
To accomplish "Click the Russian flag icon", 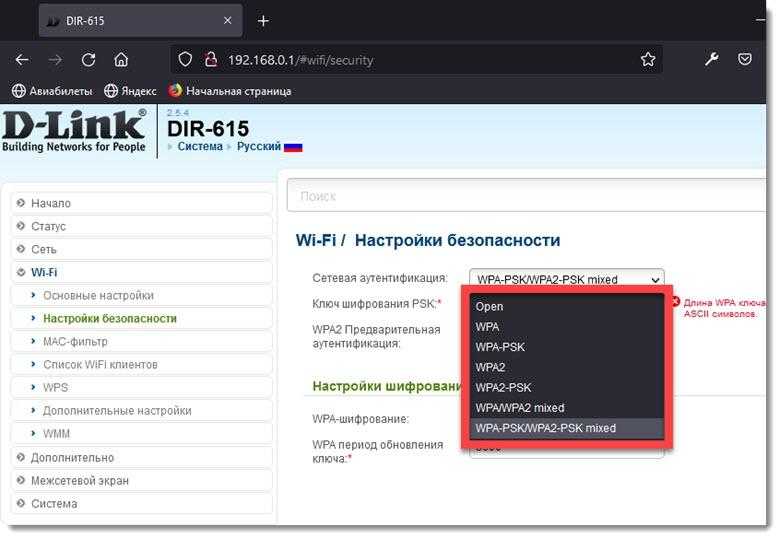I will (x=293, y=147).
